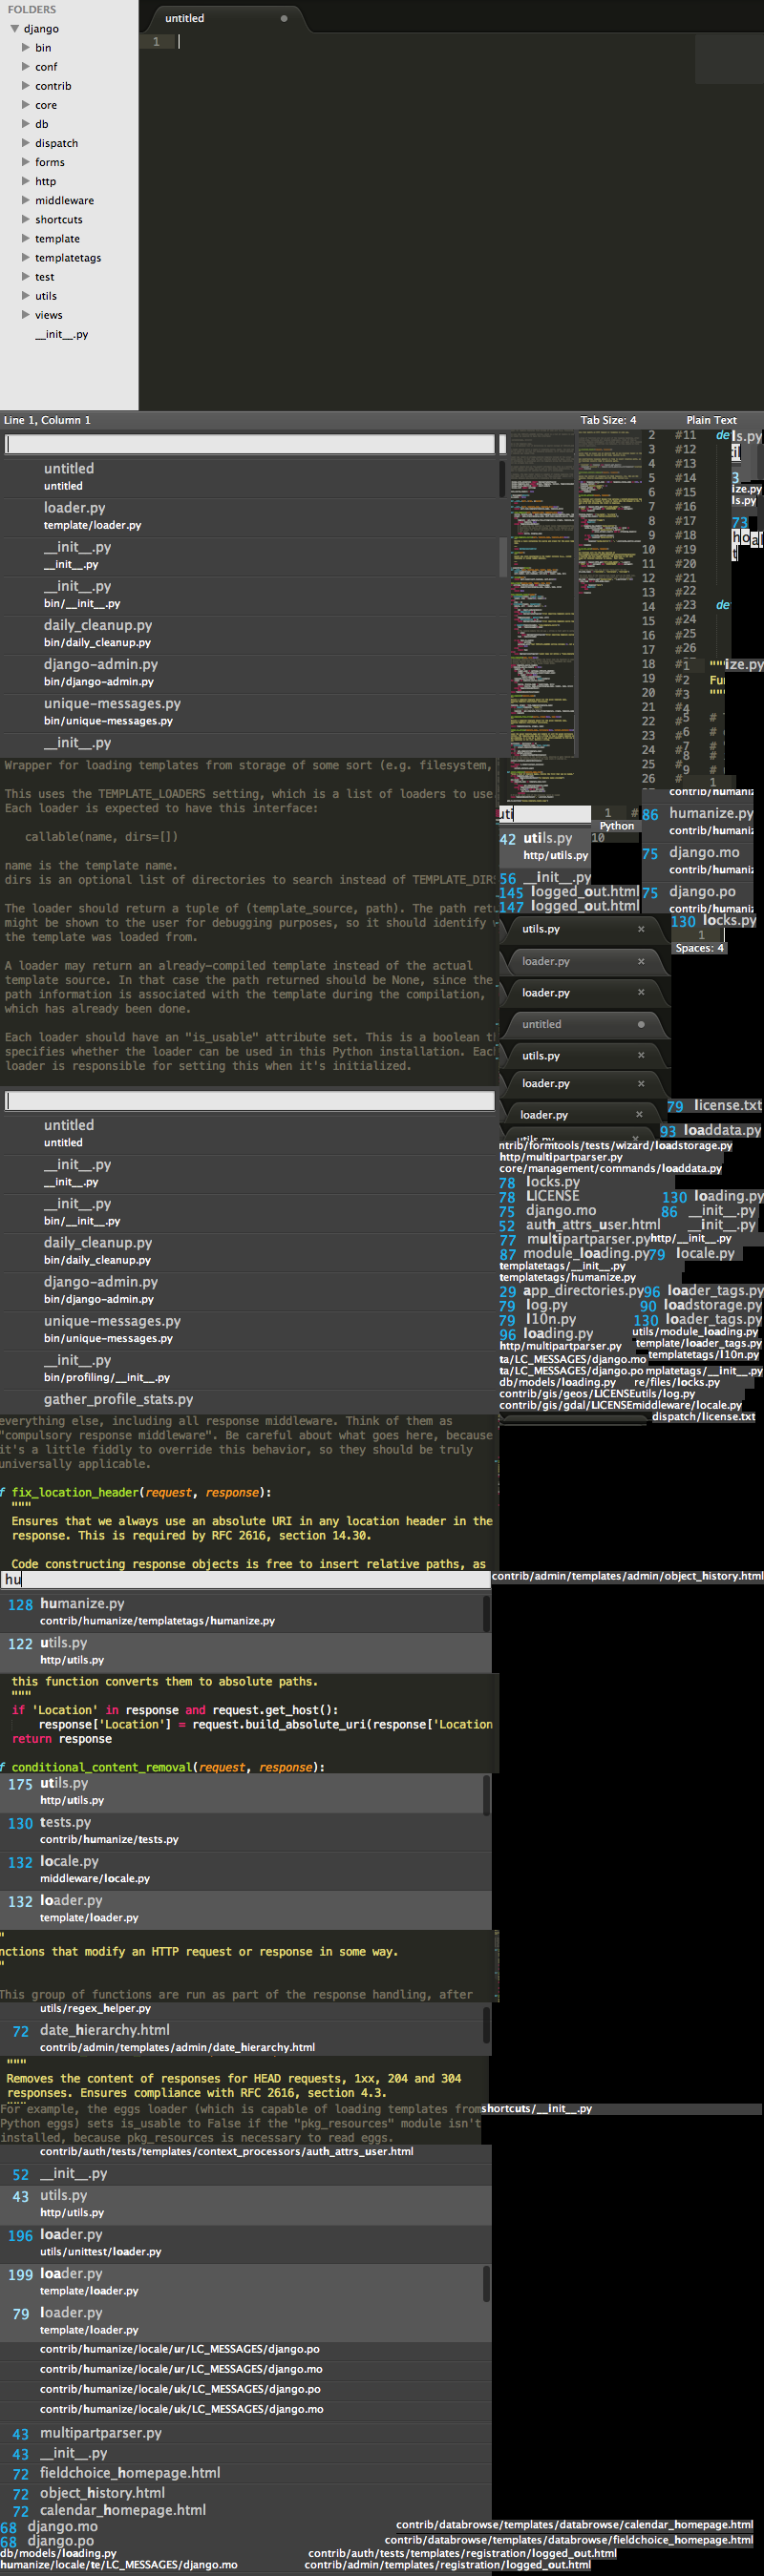Image resolution: width=764 pixels, height=2576 pixels.
Task: Choose app_directories.py result scored 29
Action: (x=571, y=1291)
